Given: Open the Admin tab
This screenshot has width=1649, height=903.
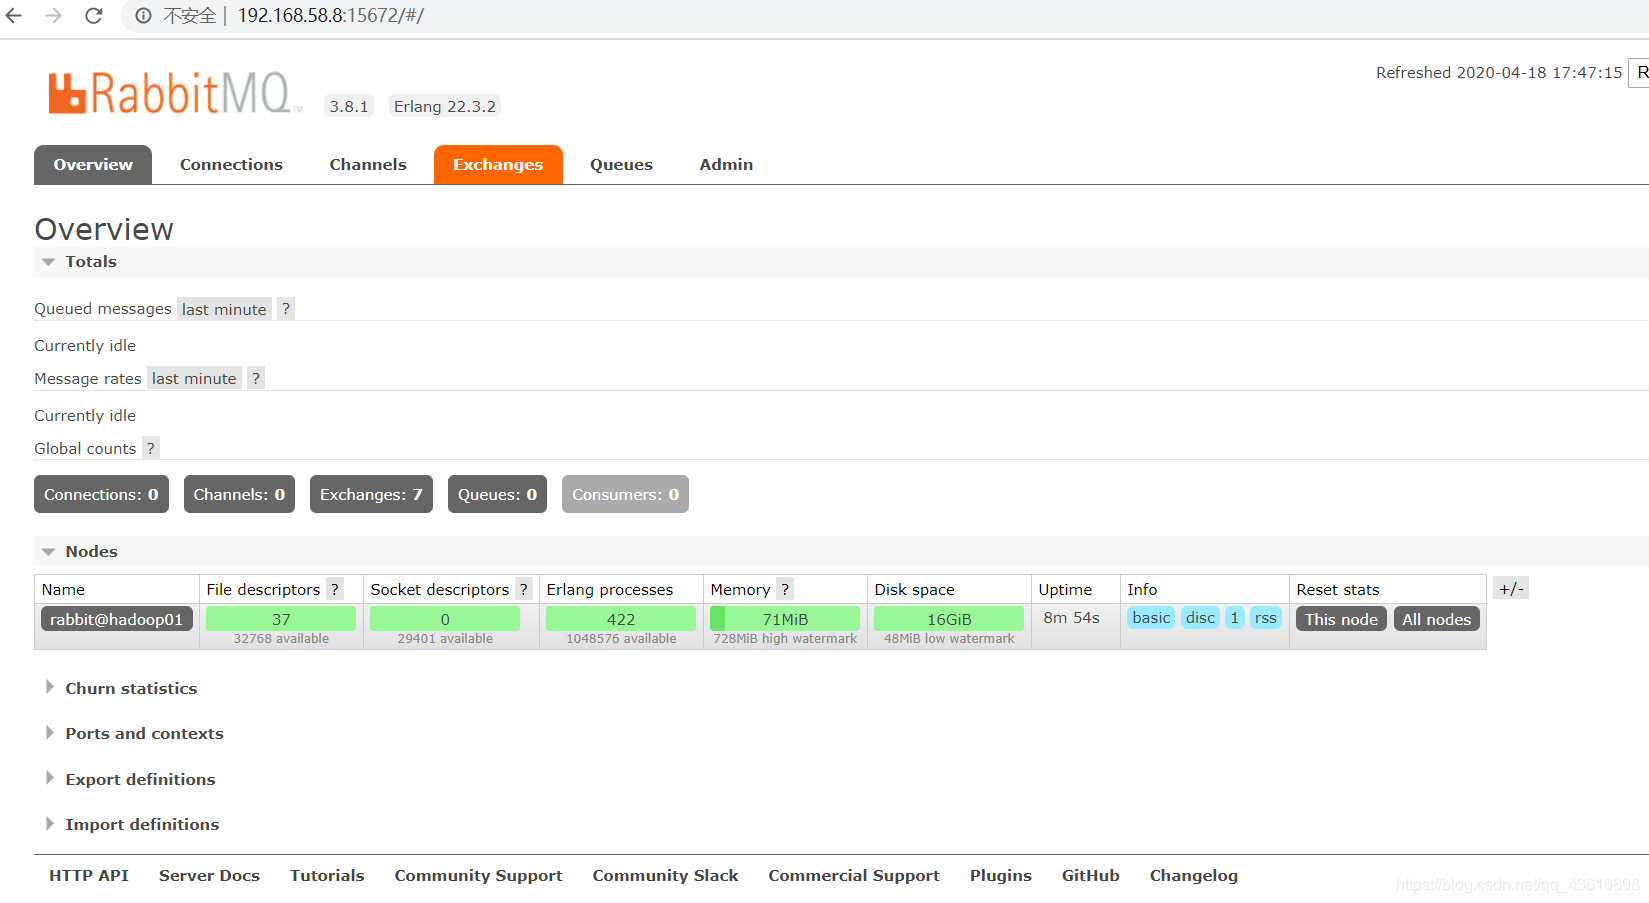Looking at the screenshot, I should [726, 165].
